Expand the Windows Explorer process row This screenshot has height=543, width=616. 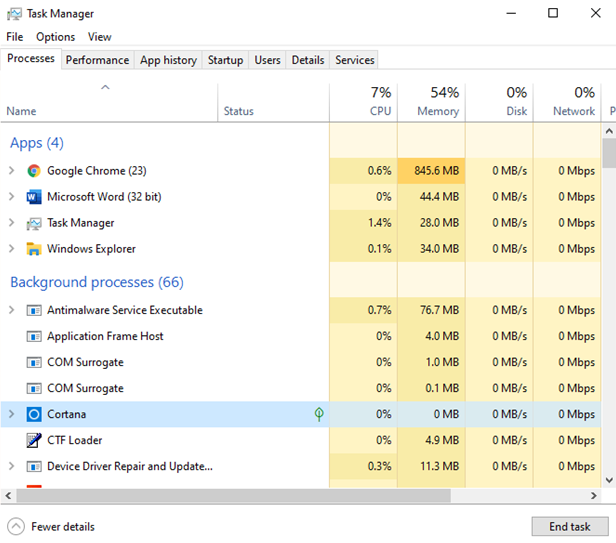tap(11, 249)
